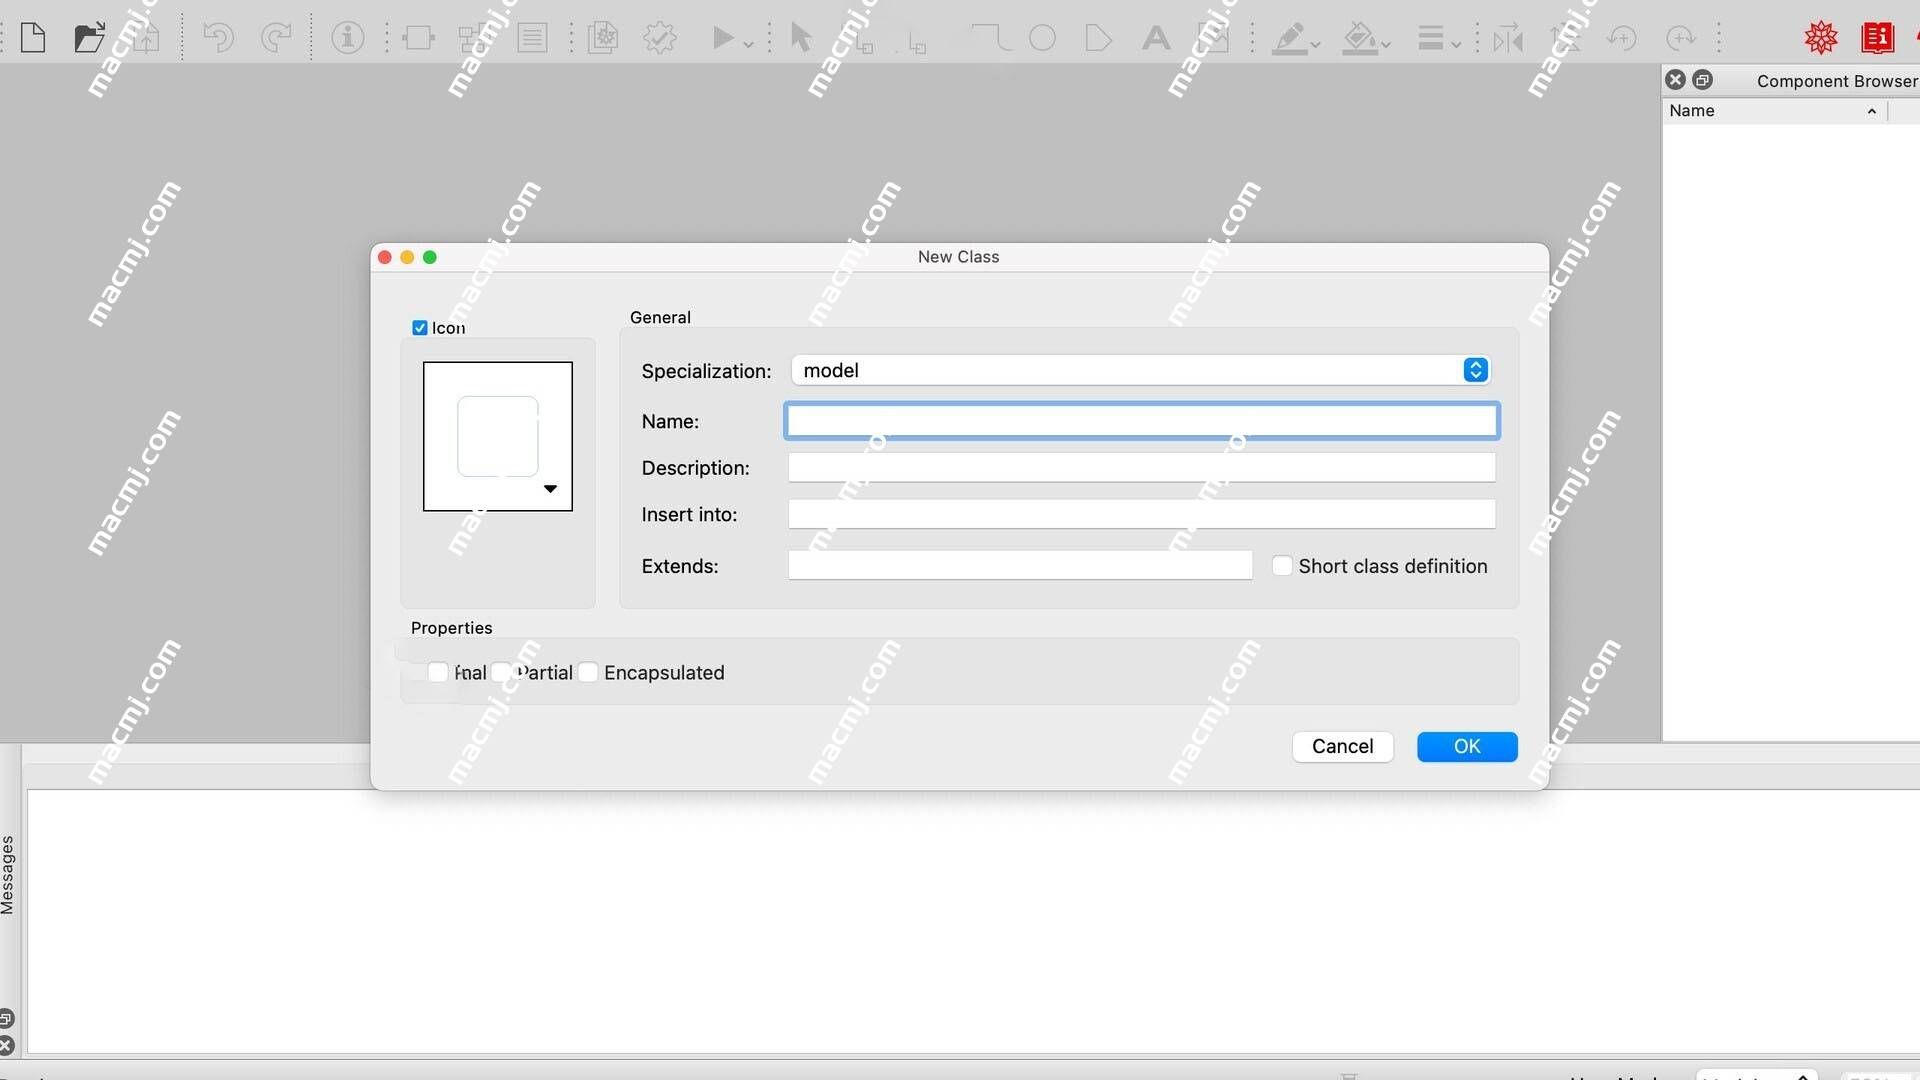Open the Line style dropdown arrow

pyautogui.click(x=1456, y=44)
